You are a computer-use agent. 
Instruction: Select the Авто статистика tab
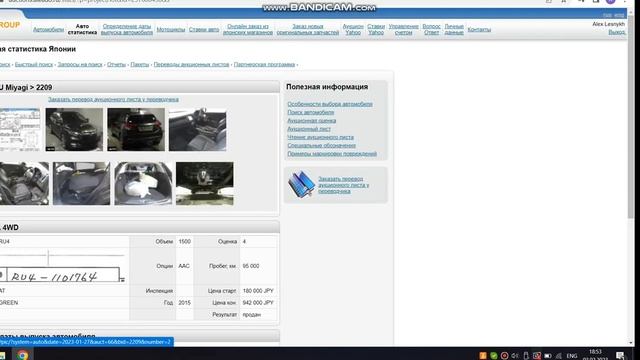[82, 29]
